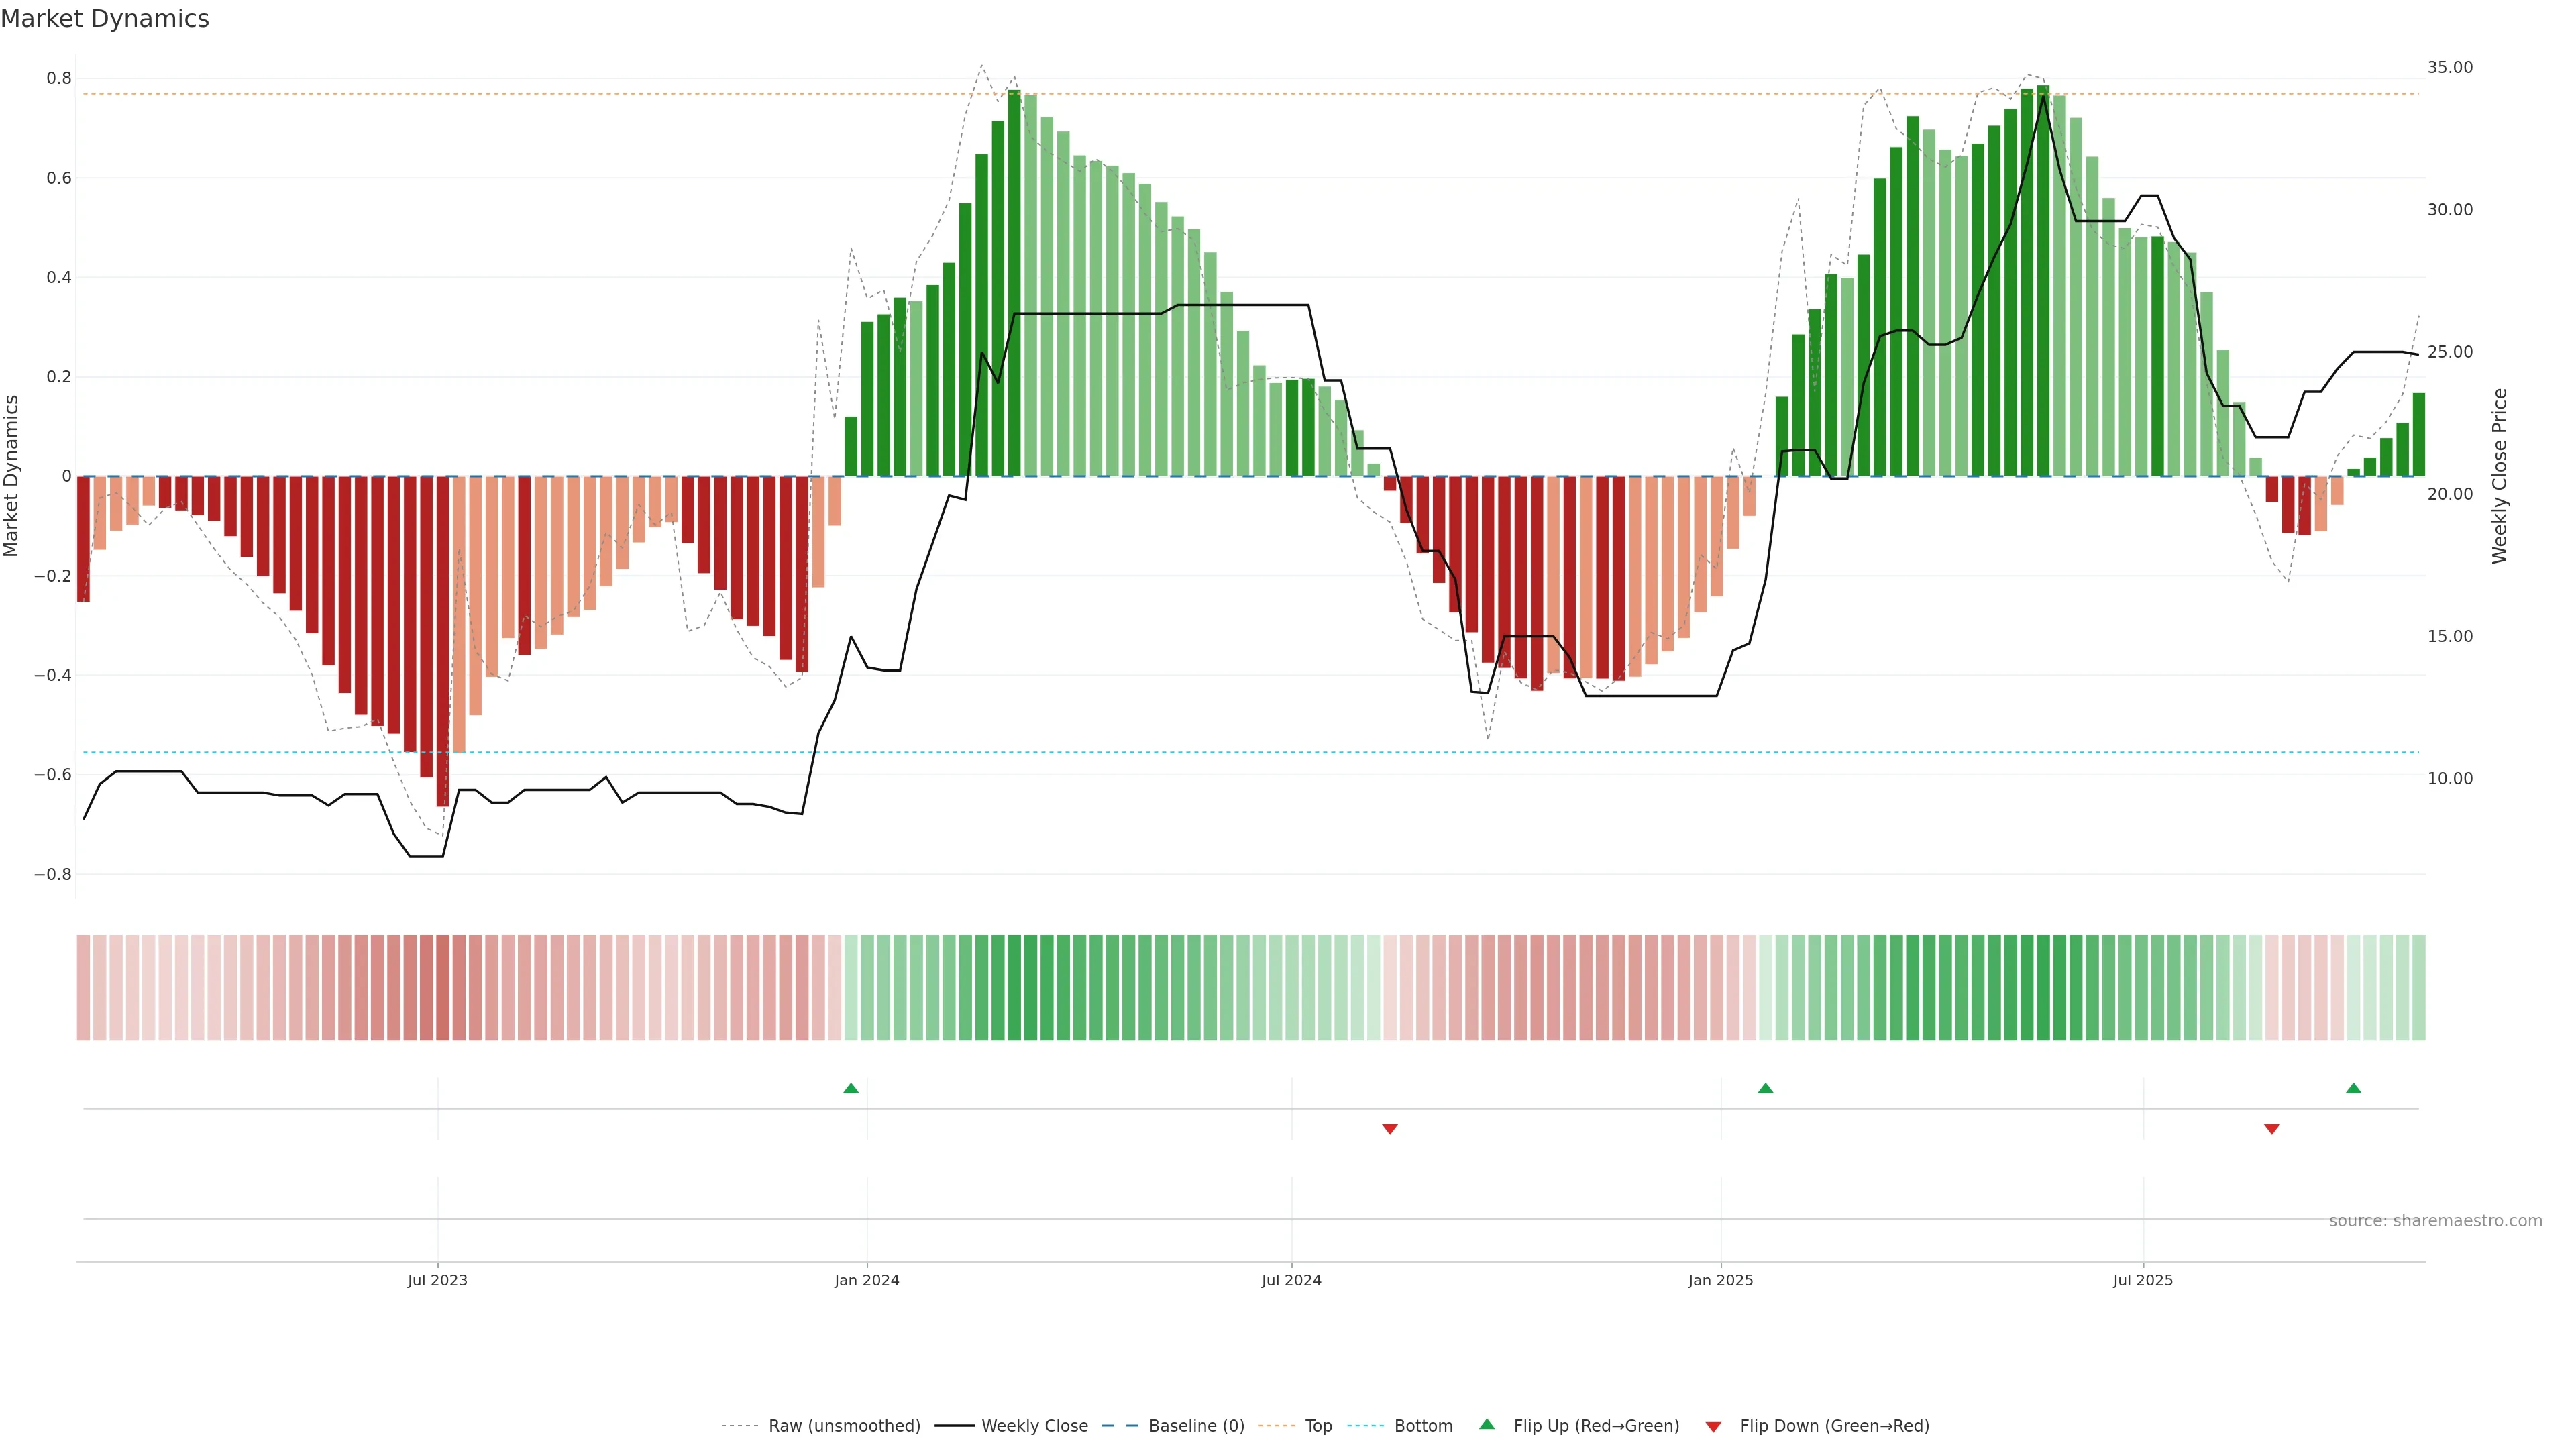This screenshot has height=1449, width=2576.
Task: Click the green triangle icon in the legend
Action: tap(1487, 1424)
